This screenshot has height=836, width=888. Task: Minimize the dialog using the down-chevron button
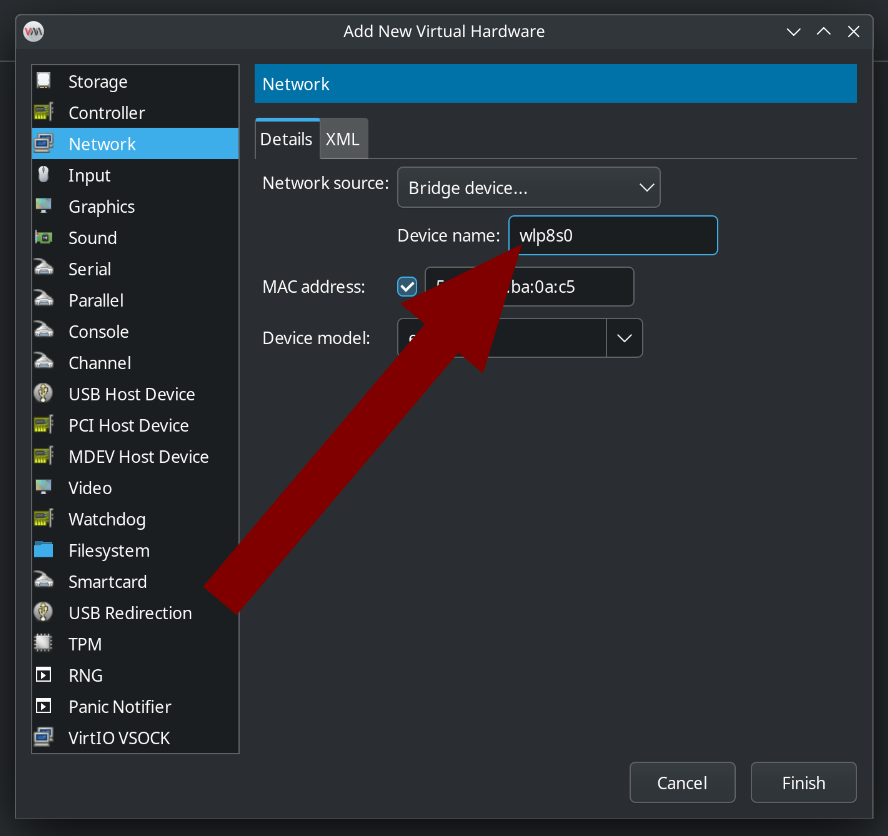[793, 32]
